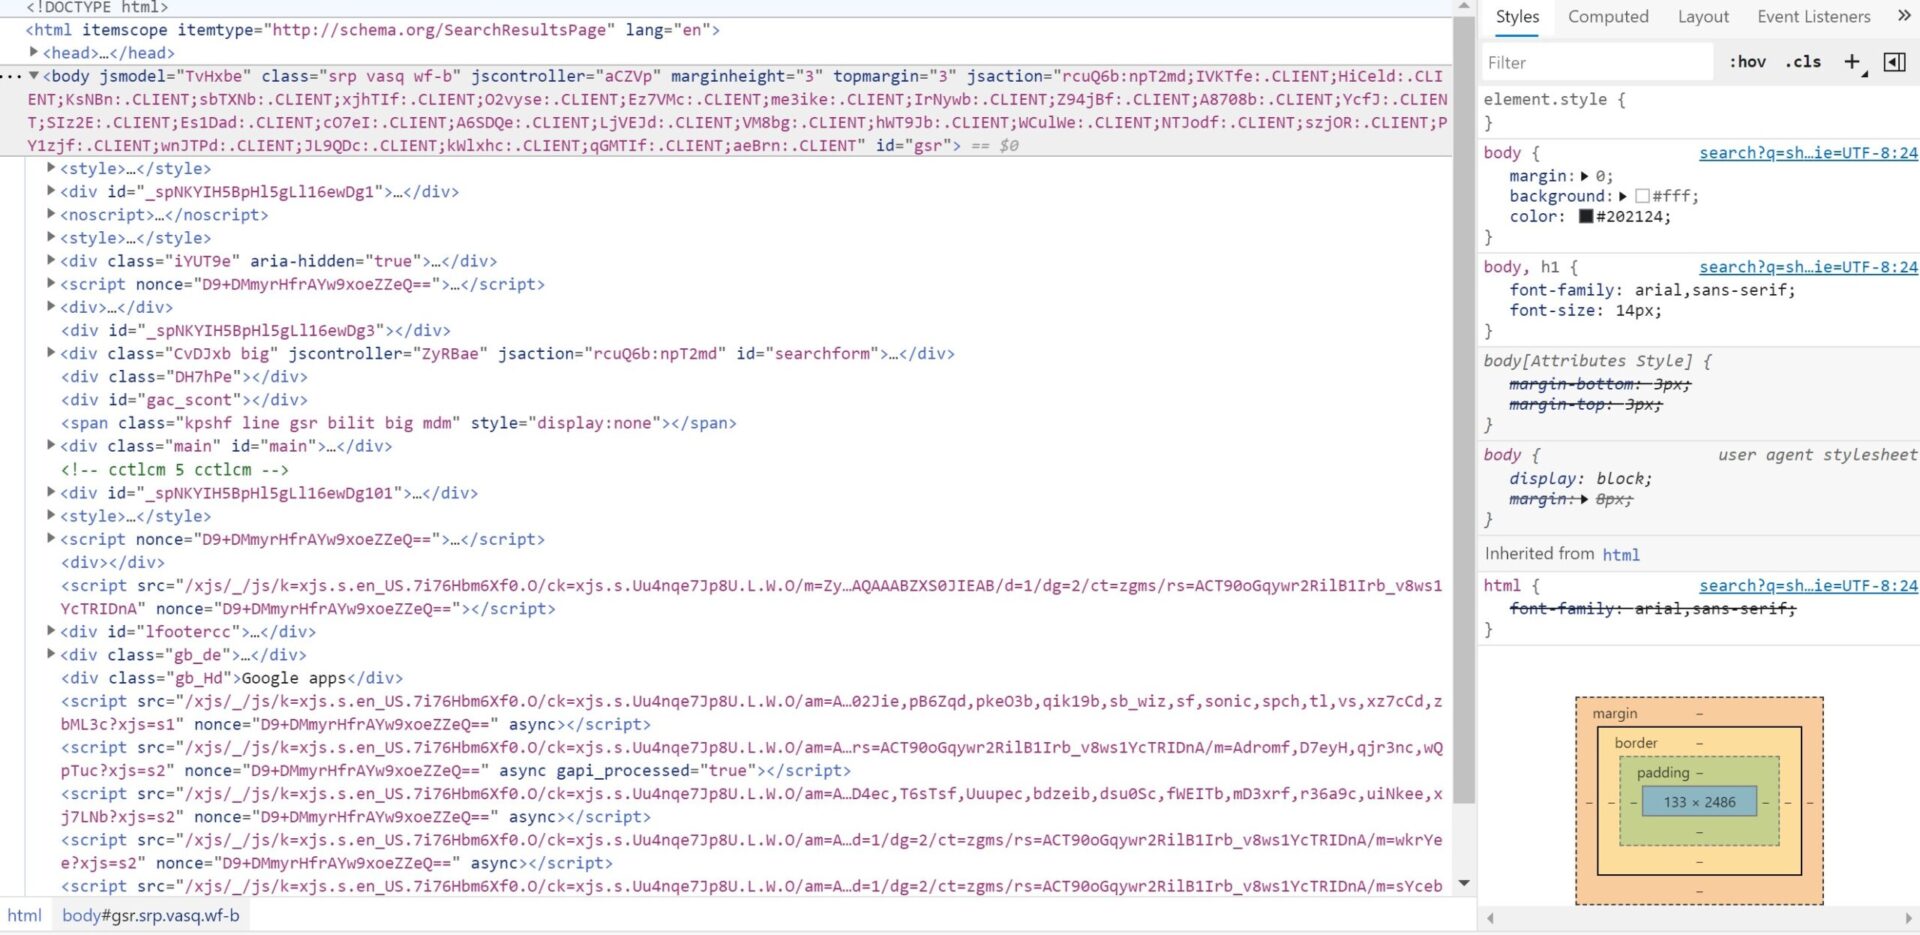Click the html link after Inherited from

coord(1620,555)
